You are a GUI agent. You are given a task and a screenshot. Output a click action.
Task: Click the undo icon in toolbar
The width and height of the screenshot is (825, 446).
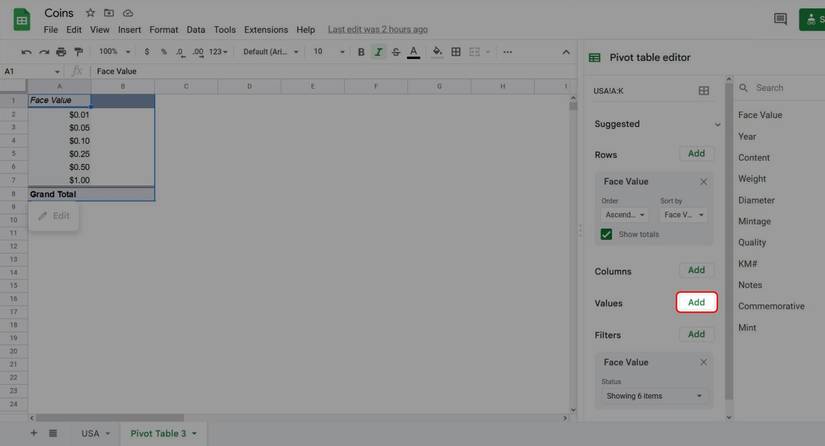26,52
